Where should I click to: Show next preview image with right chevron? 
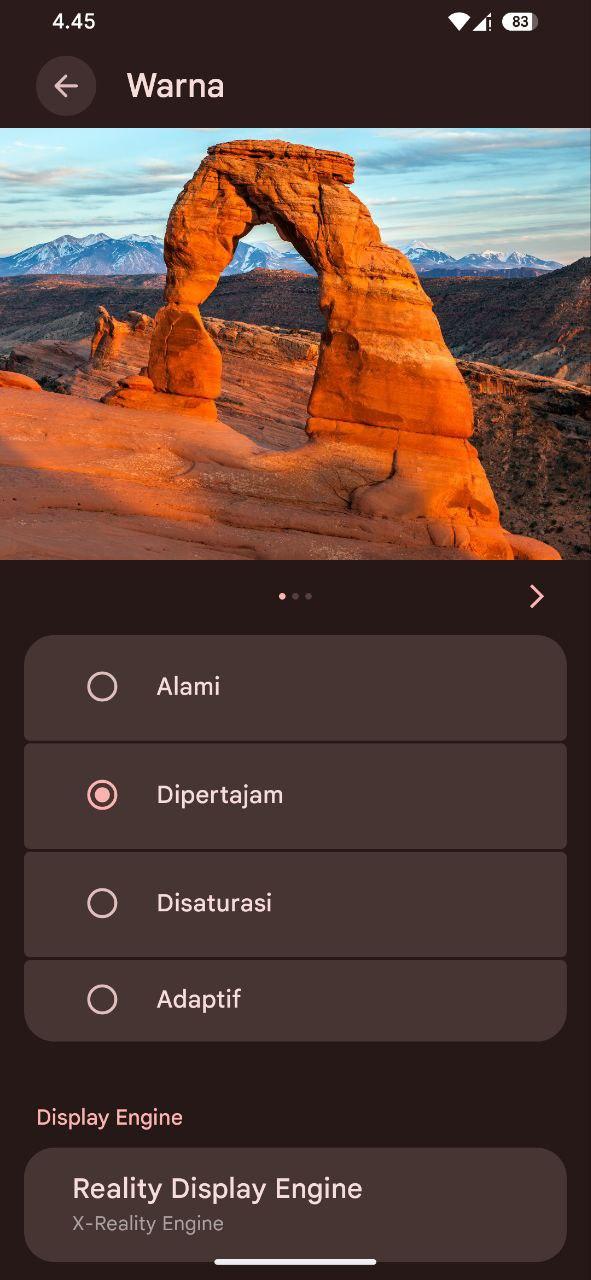click(537, 597)
